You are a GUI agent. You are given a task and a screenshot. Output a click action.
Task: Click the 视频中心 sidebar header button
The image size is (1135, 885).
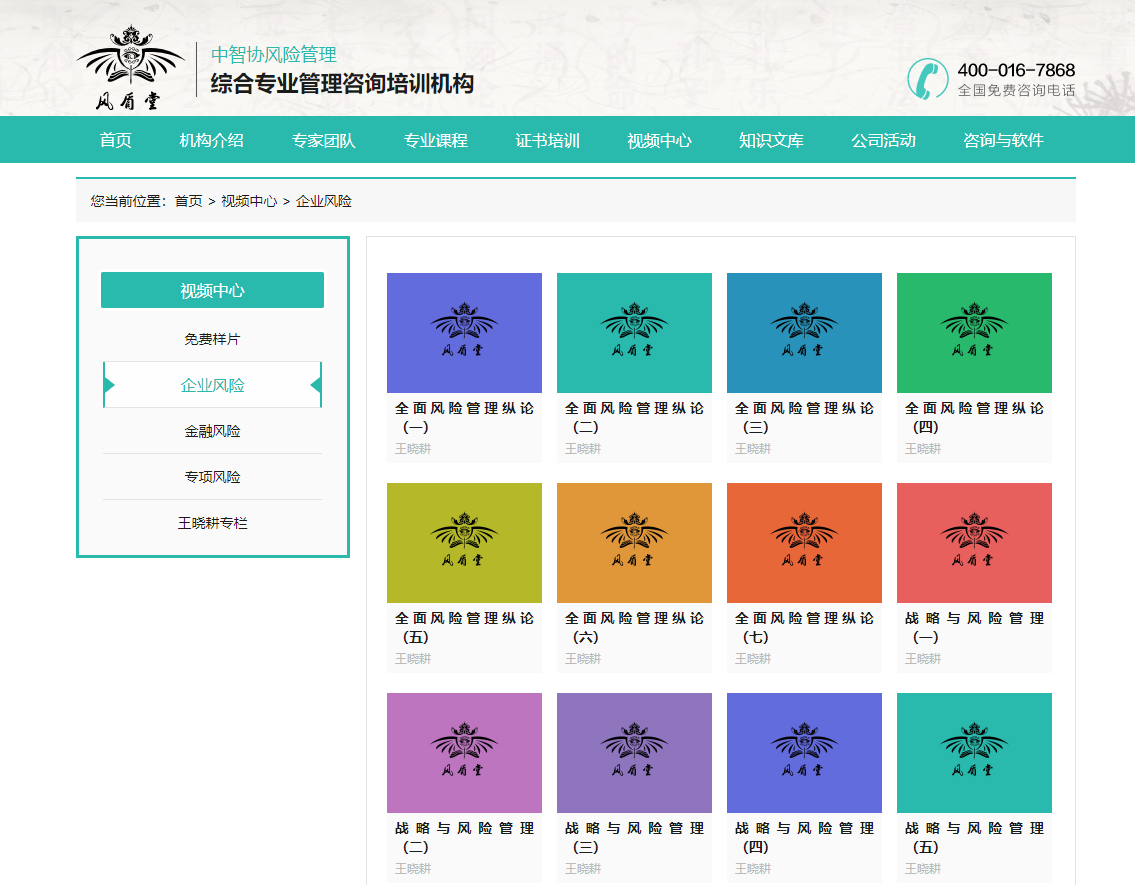coord(212,290)
